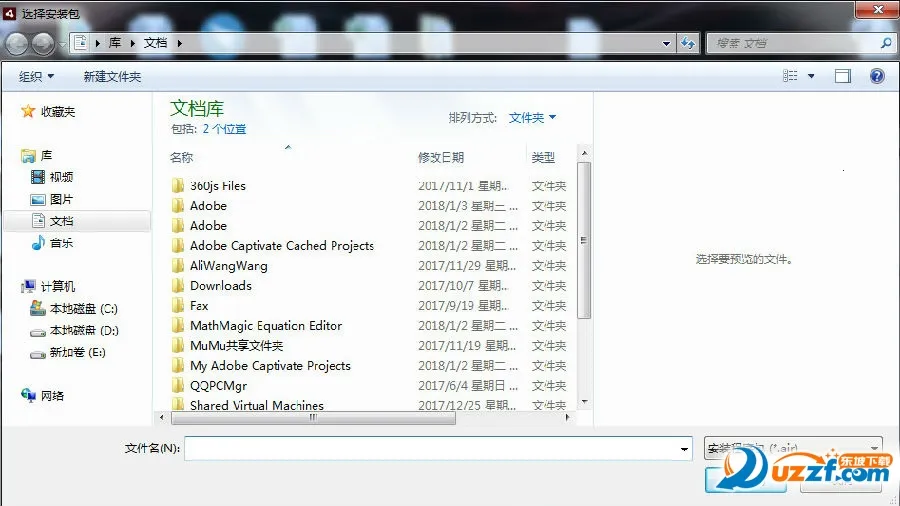
Task: Click folder icon of Downloads
Action: pyautogui.click(x=178, y=286)
